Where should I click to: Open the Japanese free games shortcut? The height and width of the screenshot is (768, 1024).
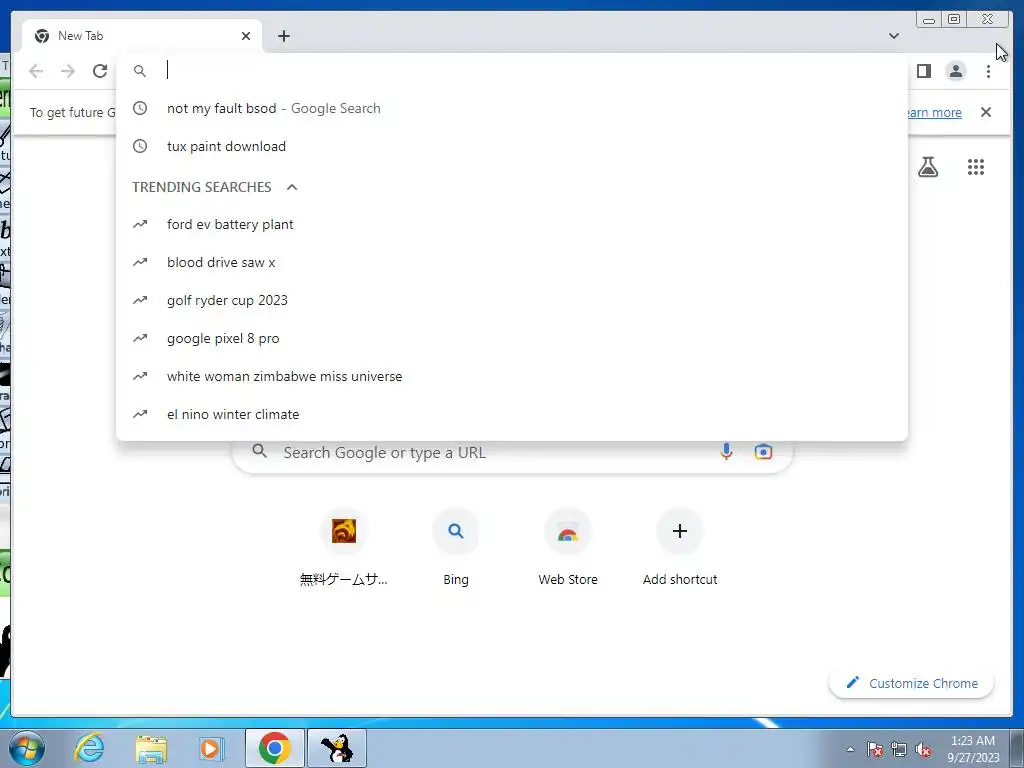click(344, 547)
